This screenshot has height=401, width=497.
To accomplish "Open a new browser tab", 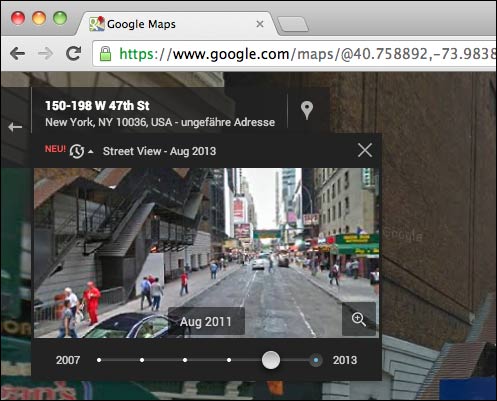I will 293,24.
